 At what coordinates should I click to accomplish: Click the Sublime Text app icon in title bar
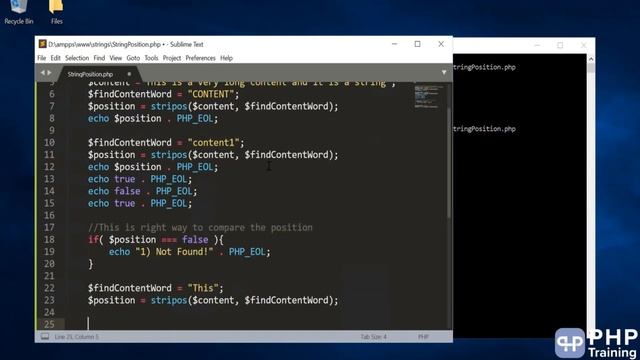point(42,44)
